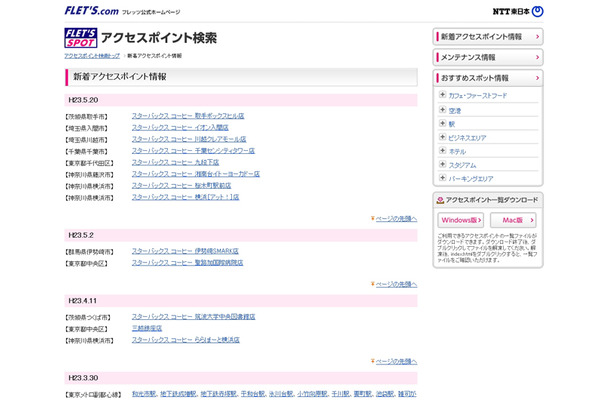Screen dimensions: 610x400
Task: Open スターバックス コーヒー ららぽーと横浜店 link
Action: [x=186, y=340]
